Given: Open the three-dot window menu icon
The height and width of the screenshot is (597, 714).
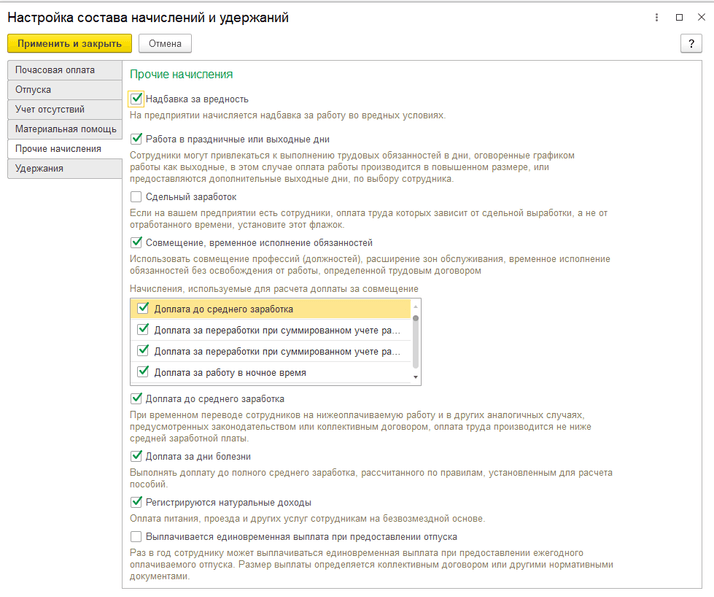Looking at the screenshot, I should (x=656, y=17).
